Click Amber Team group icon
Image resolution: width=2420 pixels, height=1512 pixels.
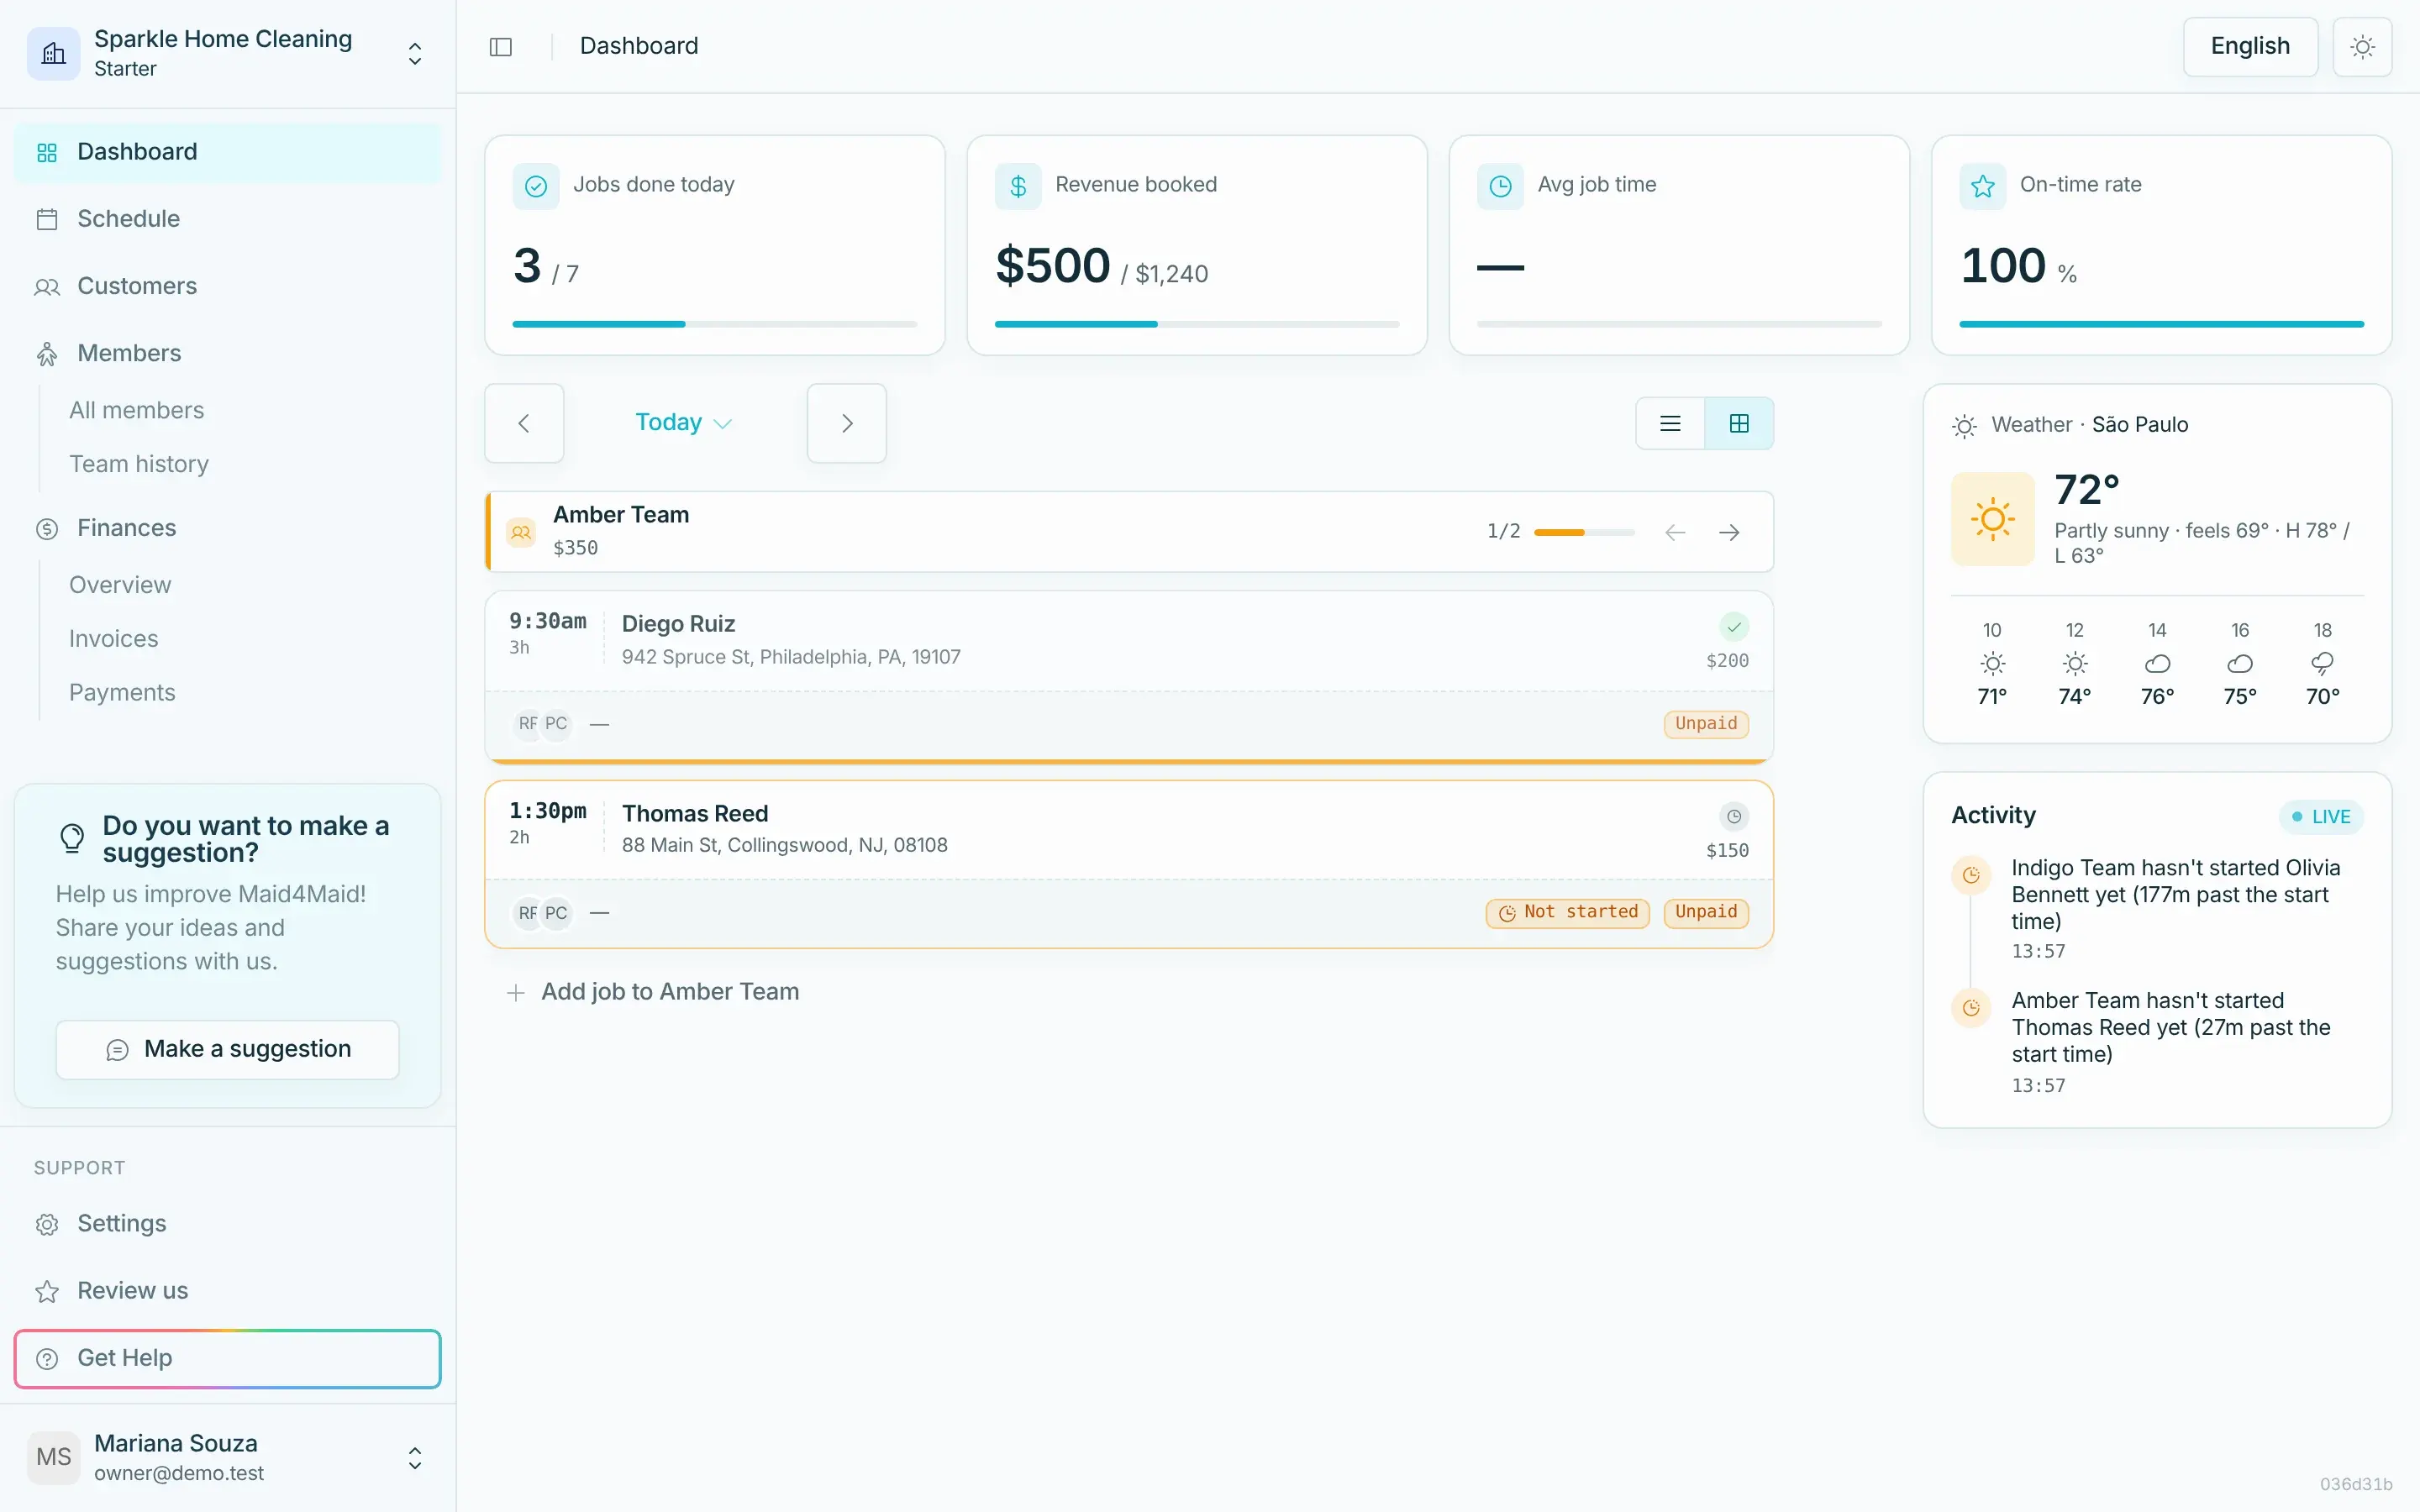[x=521, y=533]
